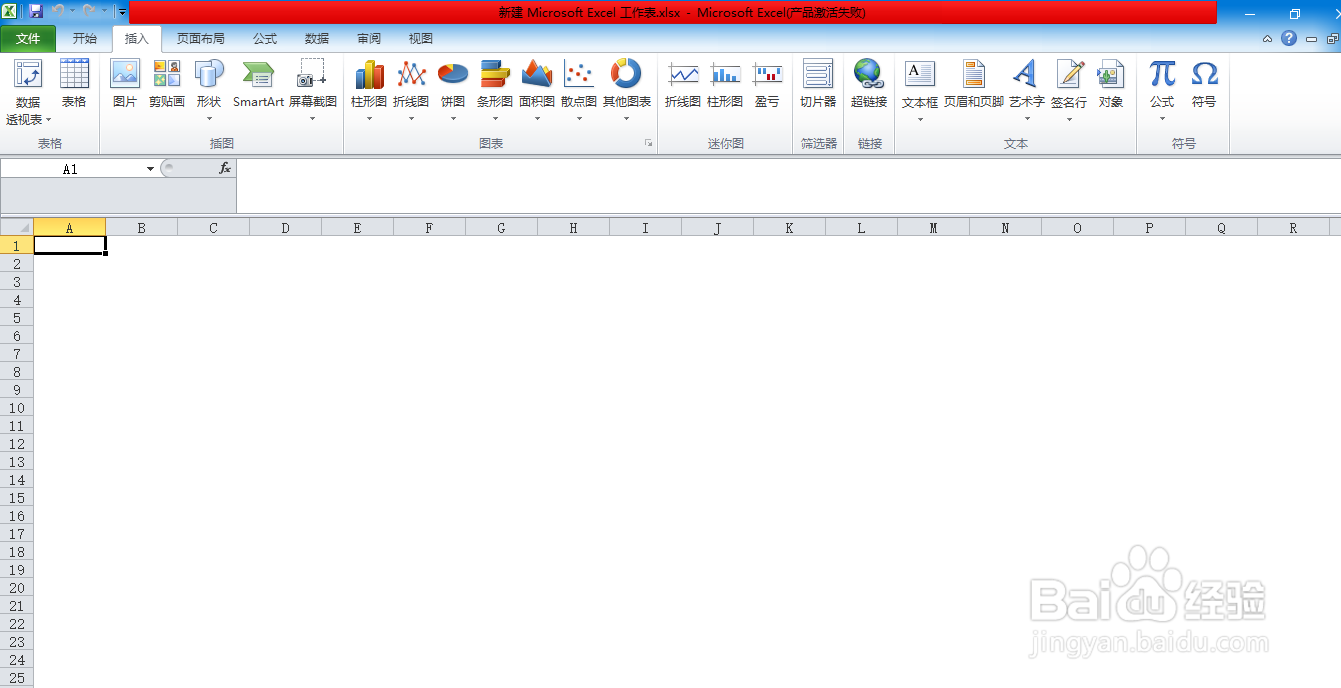Insert a SmartArt graphic
This screenshot has height=688, width=1341.
coord(258,84)
